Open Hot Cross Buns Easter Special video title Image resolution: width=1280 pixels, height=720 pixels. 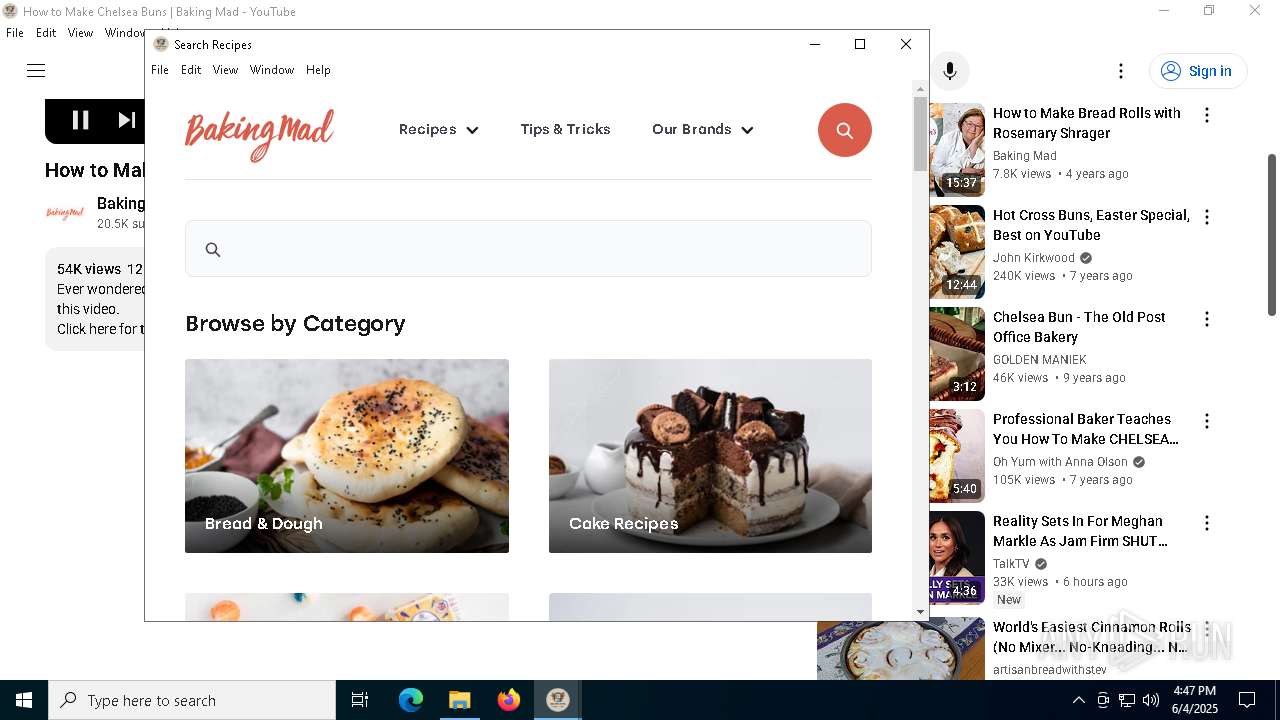[1091, 225]
